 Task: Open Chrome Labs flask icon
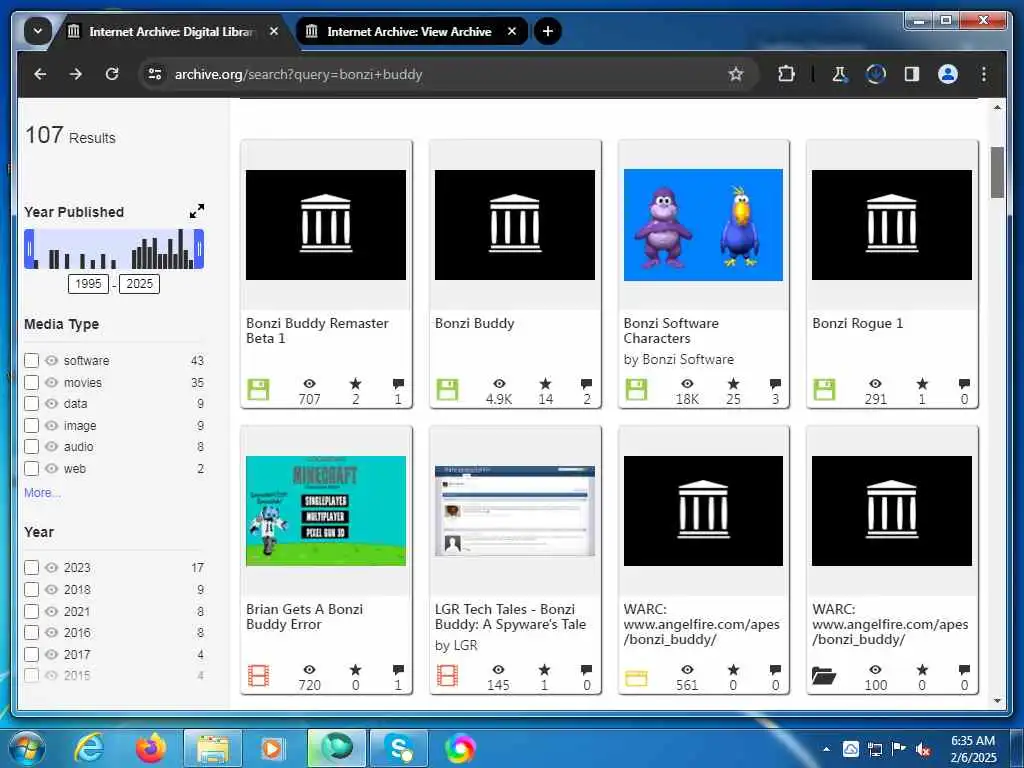pos(840,74)
